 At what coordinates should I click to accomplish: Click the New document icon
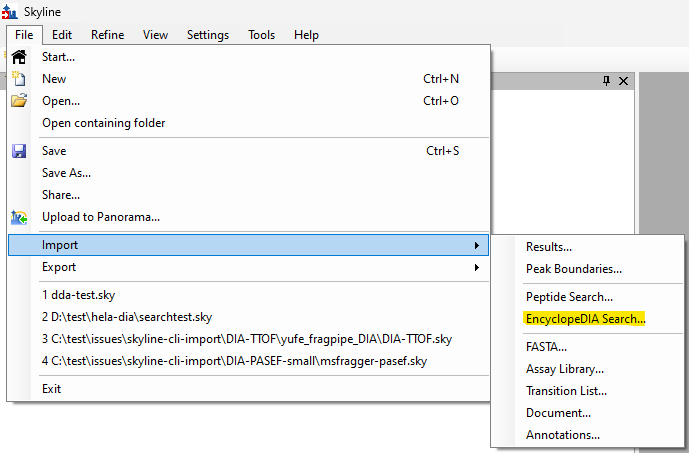[x=19, y=79]
